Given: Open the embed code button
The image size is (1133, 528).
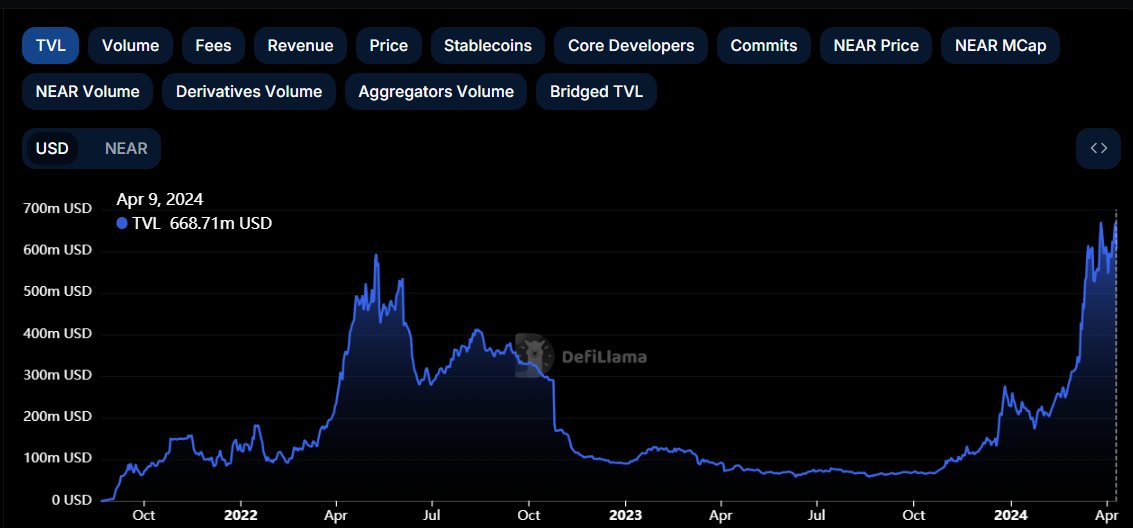Looking at the screenshot, I should point(1098,149).
